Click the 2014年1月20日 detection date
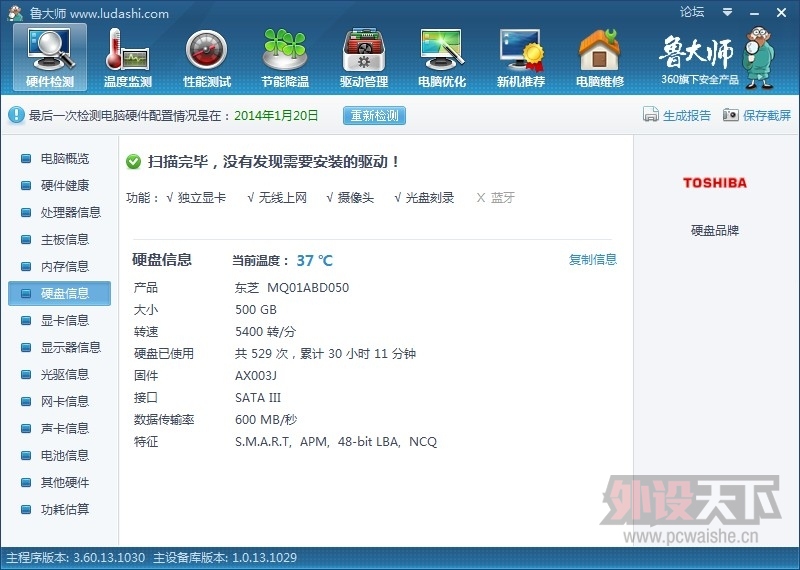This screenshot has height=570, width=800. coord(276,115)
